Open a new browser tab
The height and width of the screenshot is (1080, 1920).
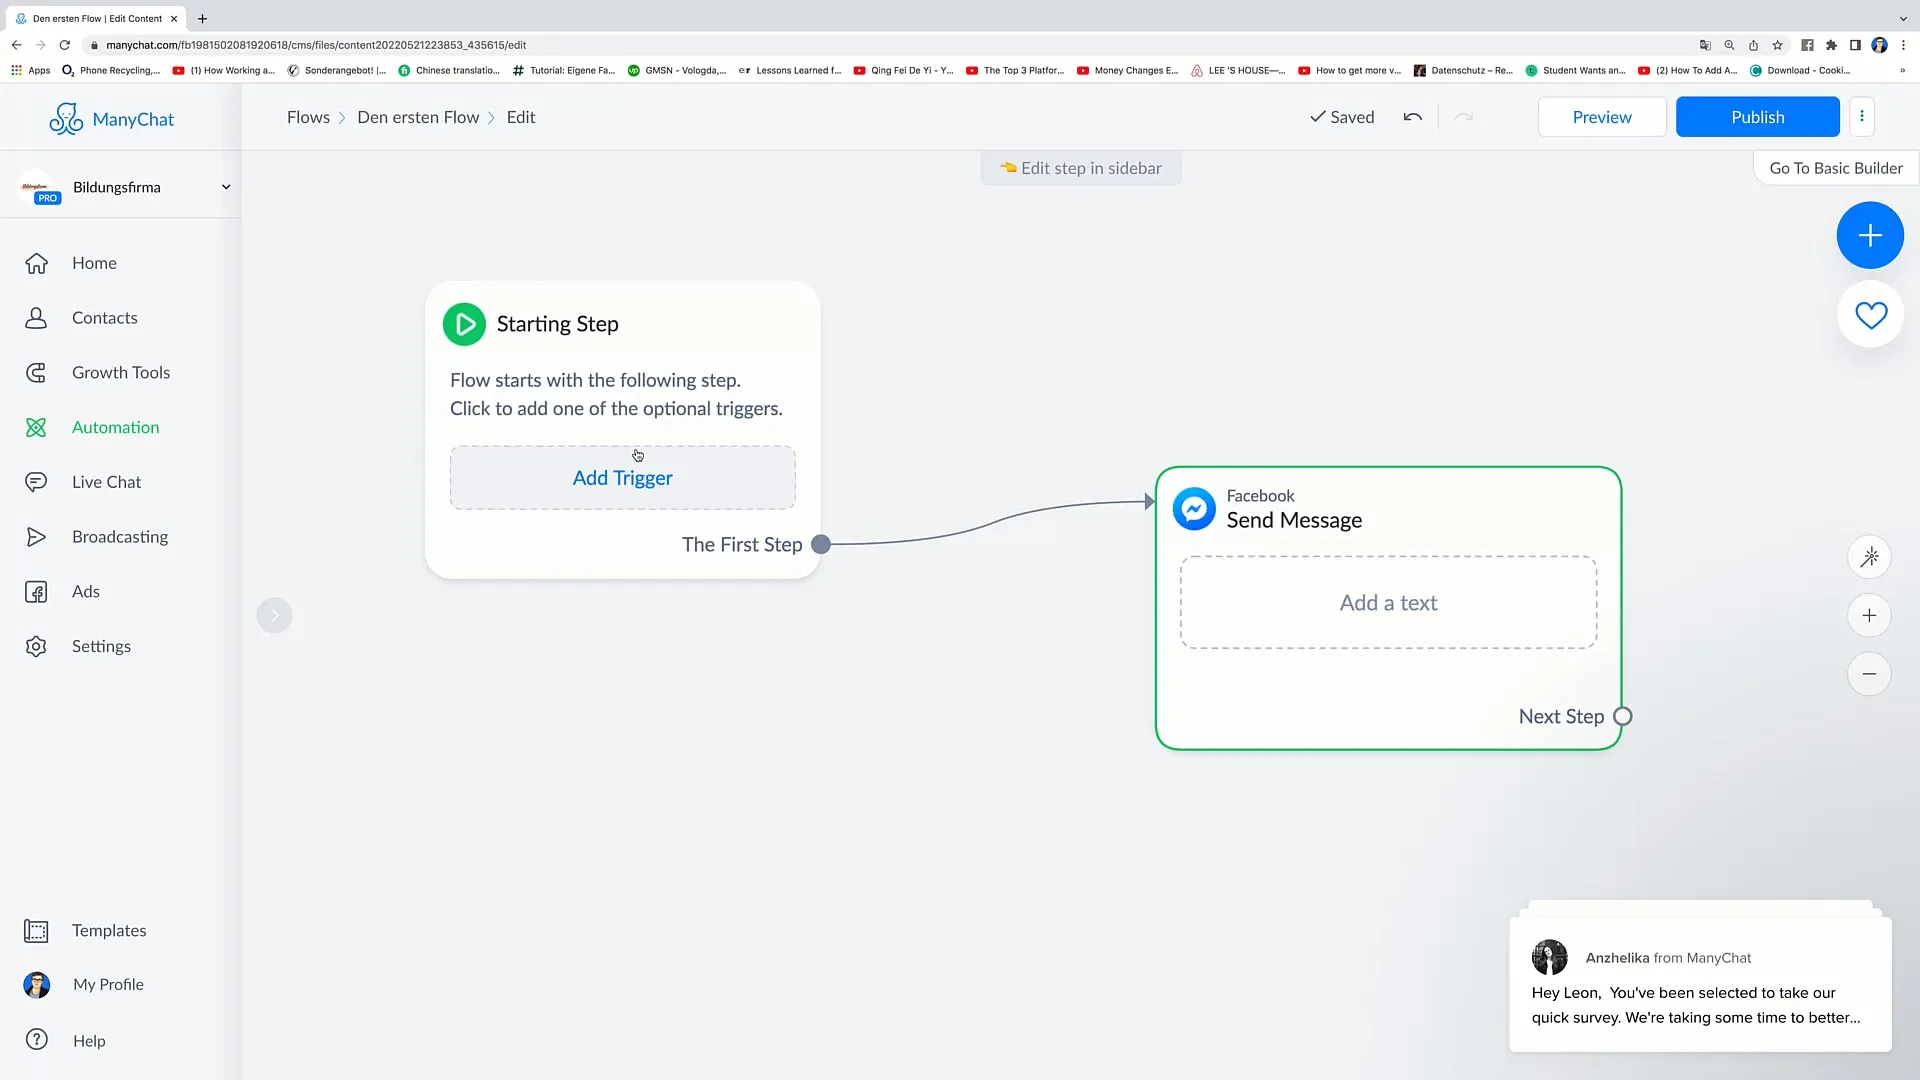(202, 18)
